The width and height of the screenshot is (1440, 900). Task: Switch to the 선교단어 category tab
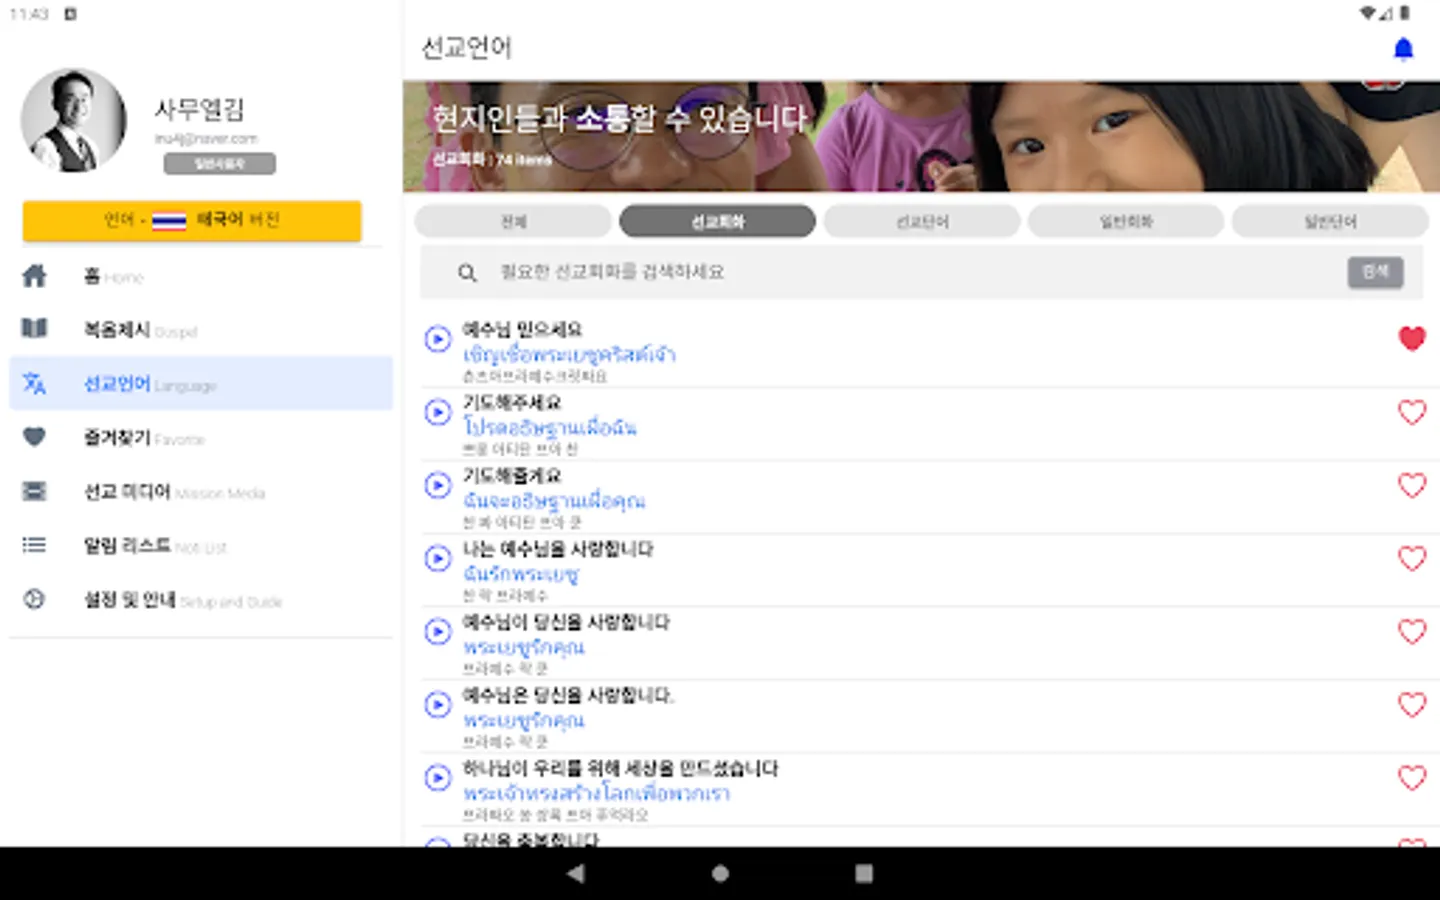pos(922,222)
